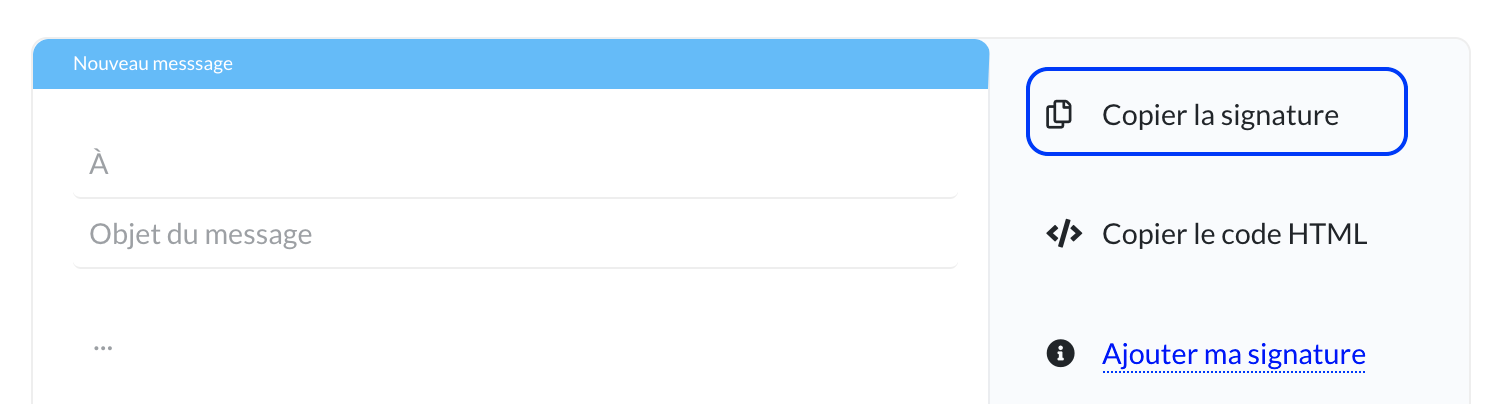The image size is (1486, 404).
Task: Click the HTML code brackets icon
Action: (1063, 234)
